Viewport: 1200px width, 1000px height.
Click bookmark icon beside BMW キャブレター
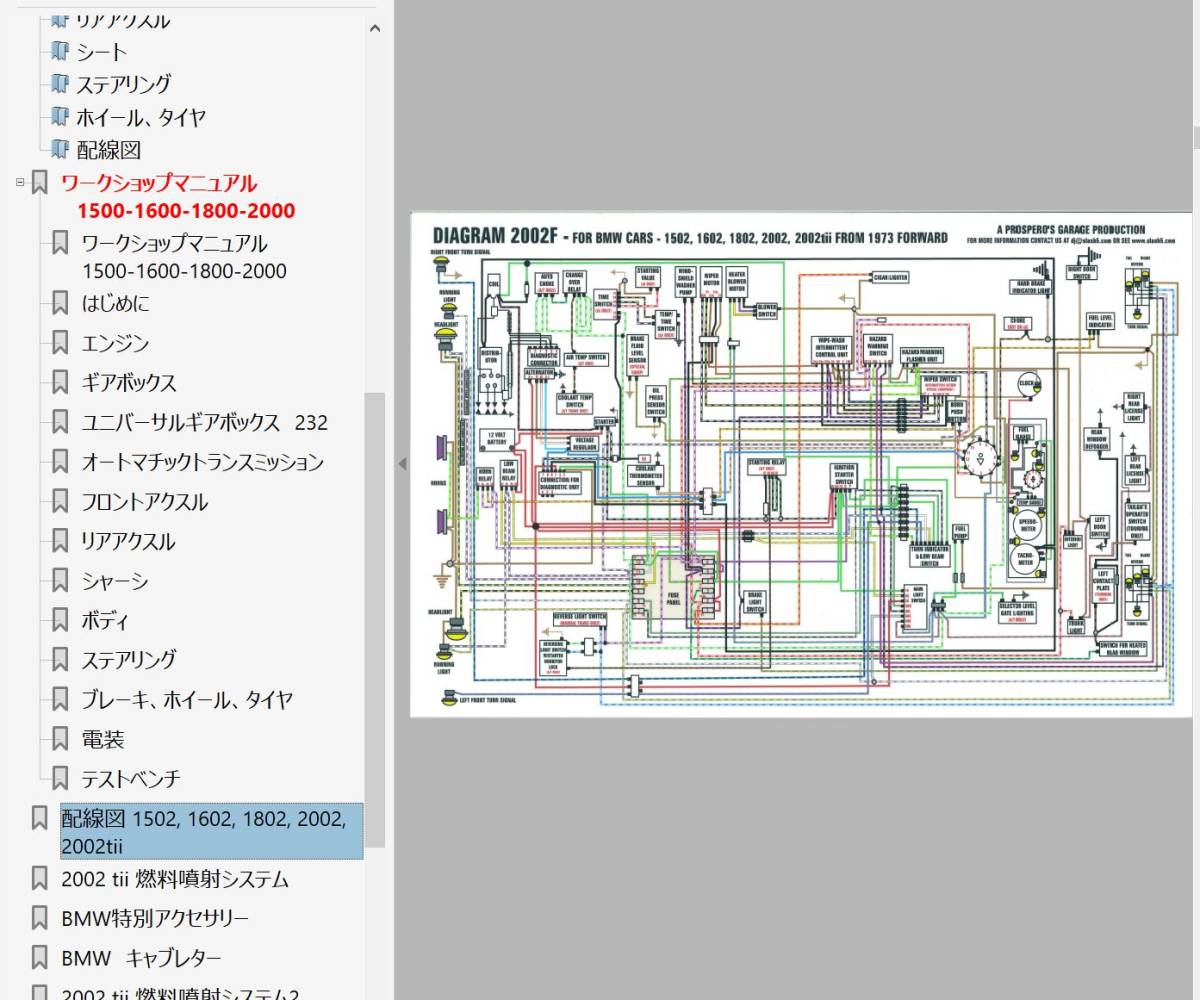coord(40,958)
